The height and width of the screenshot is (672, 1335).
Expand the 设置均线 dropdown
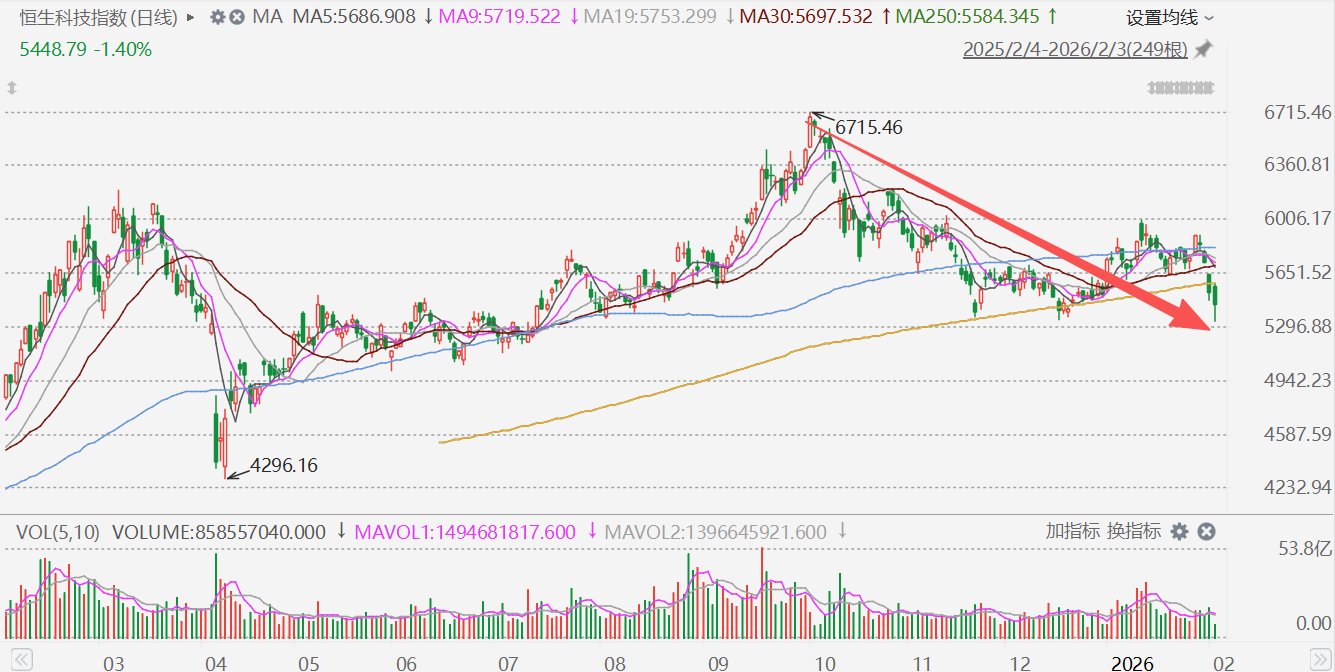(x=1170, y=18)
